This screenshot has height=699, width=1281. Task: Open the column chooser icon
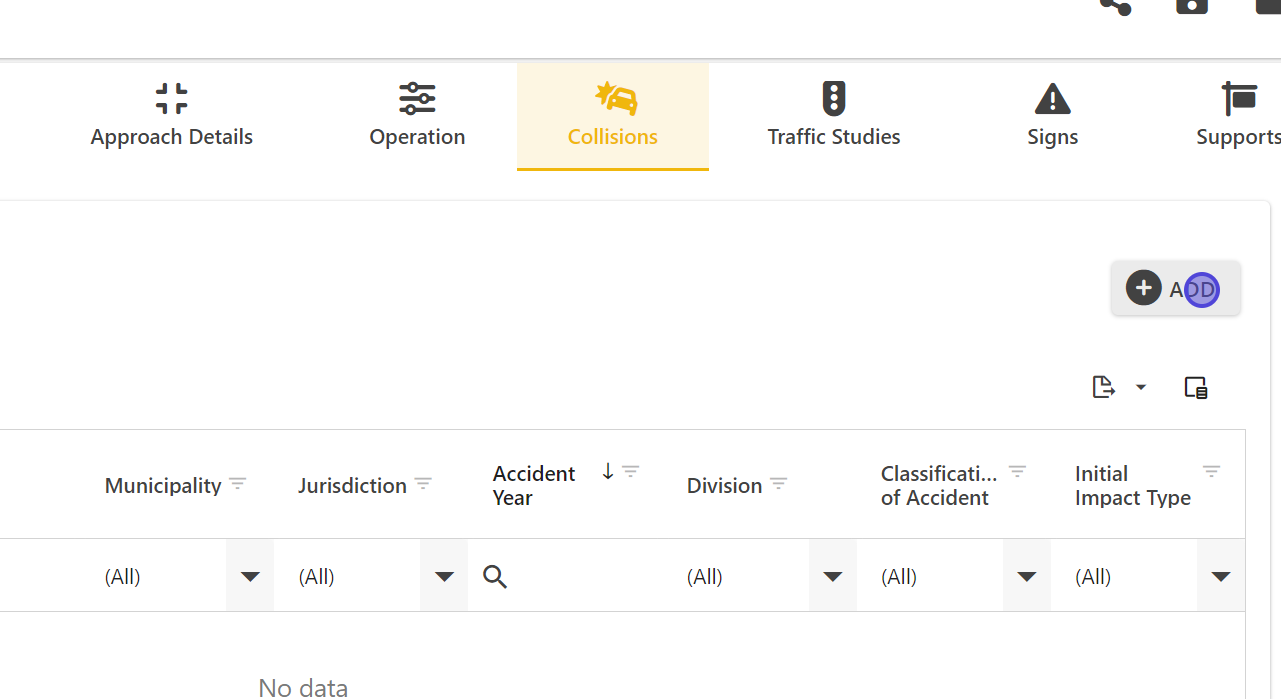(x=1196, y=387)
